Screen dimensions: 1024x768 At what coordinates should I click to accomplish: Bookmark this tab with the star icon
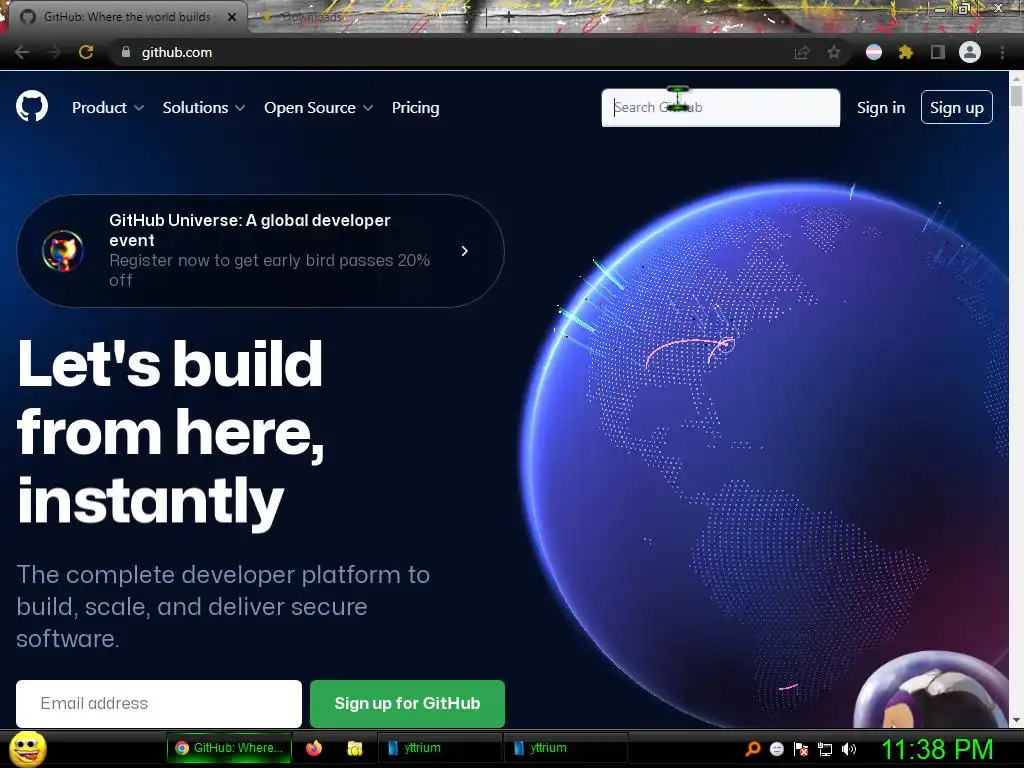point(834,52)
